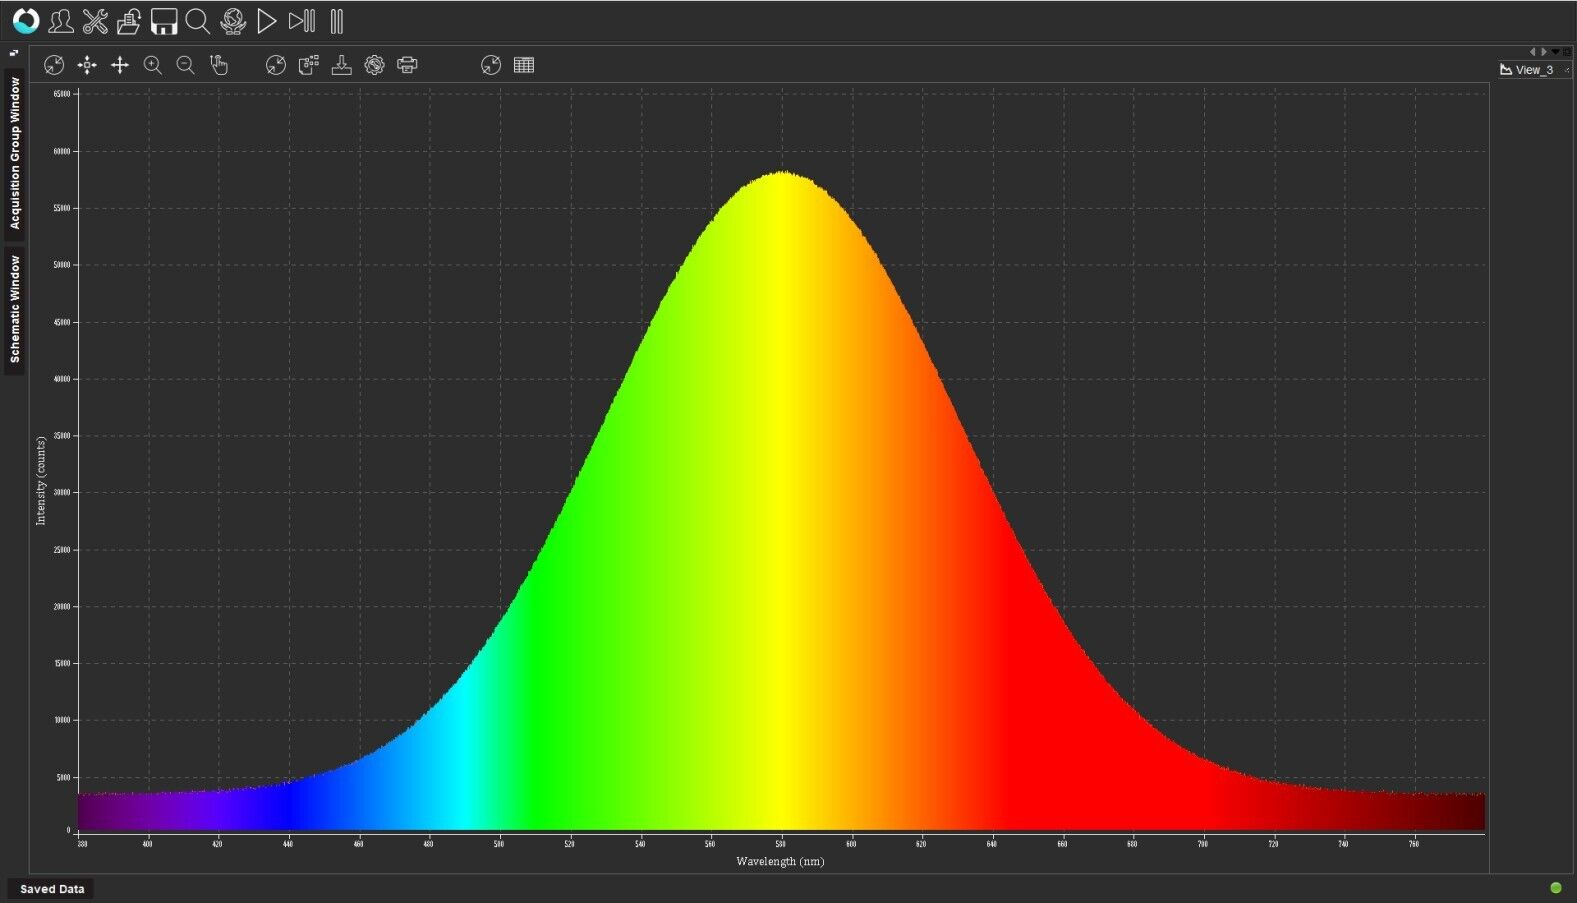The width and height of the screenshot is (1577, 903).
Task: Click the first scale-to-fill graph icon
Action: (54, 65)
